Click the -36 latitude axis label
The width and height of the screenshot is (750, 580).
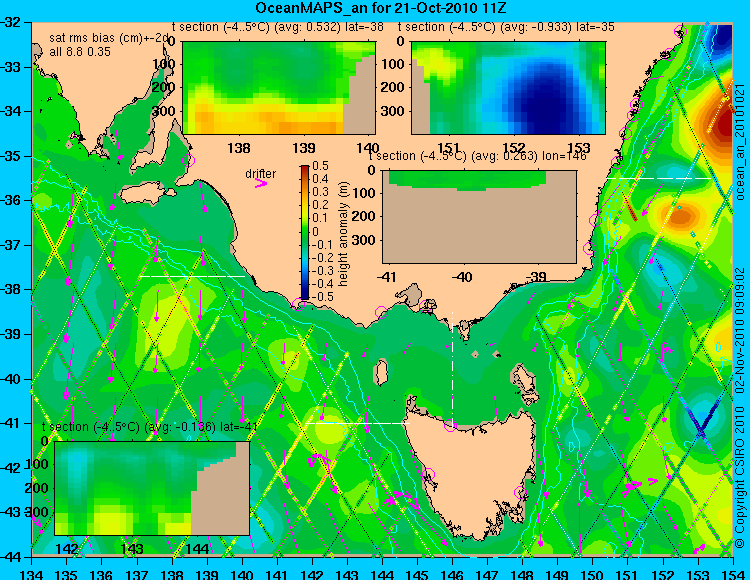tap(11, 200)
